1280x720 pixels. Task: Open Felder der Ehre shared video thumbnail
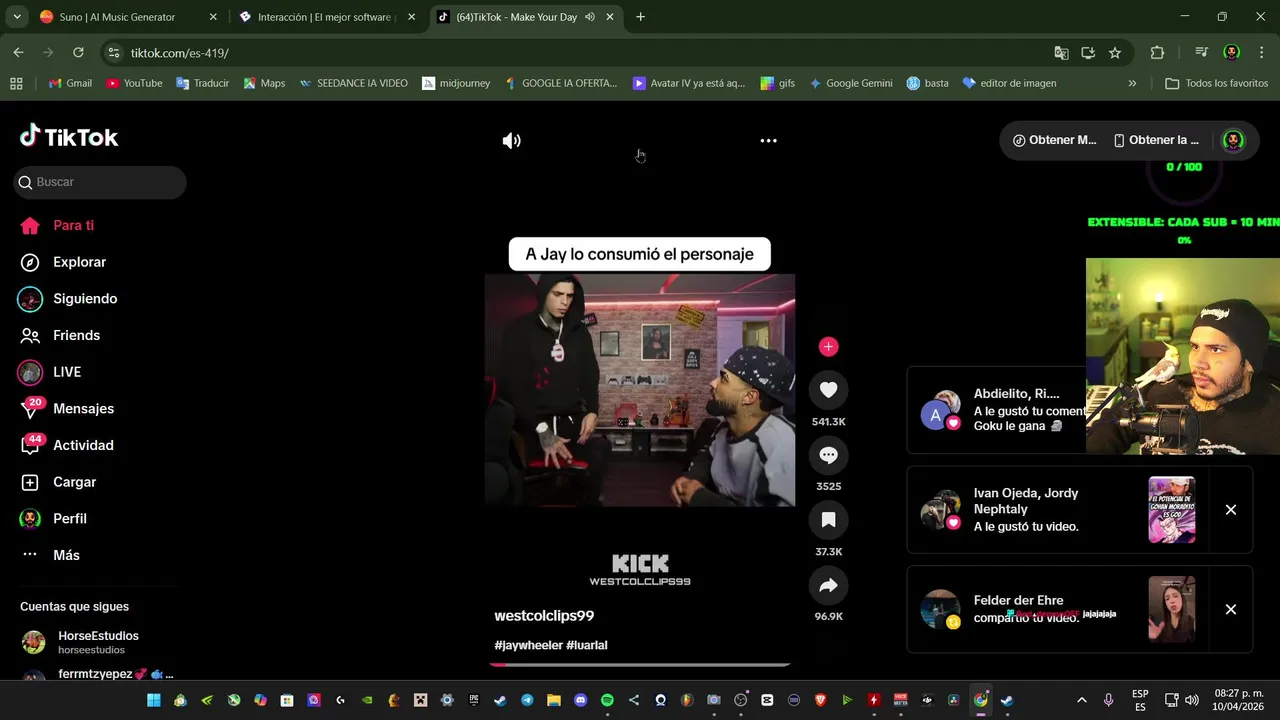click(1172, 609)
